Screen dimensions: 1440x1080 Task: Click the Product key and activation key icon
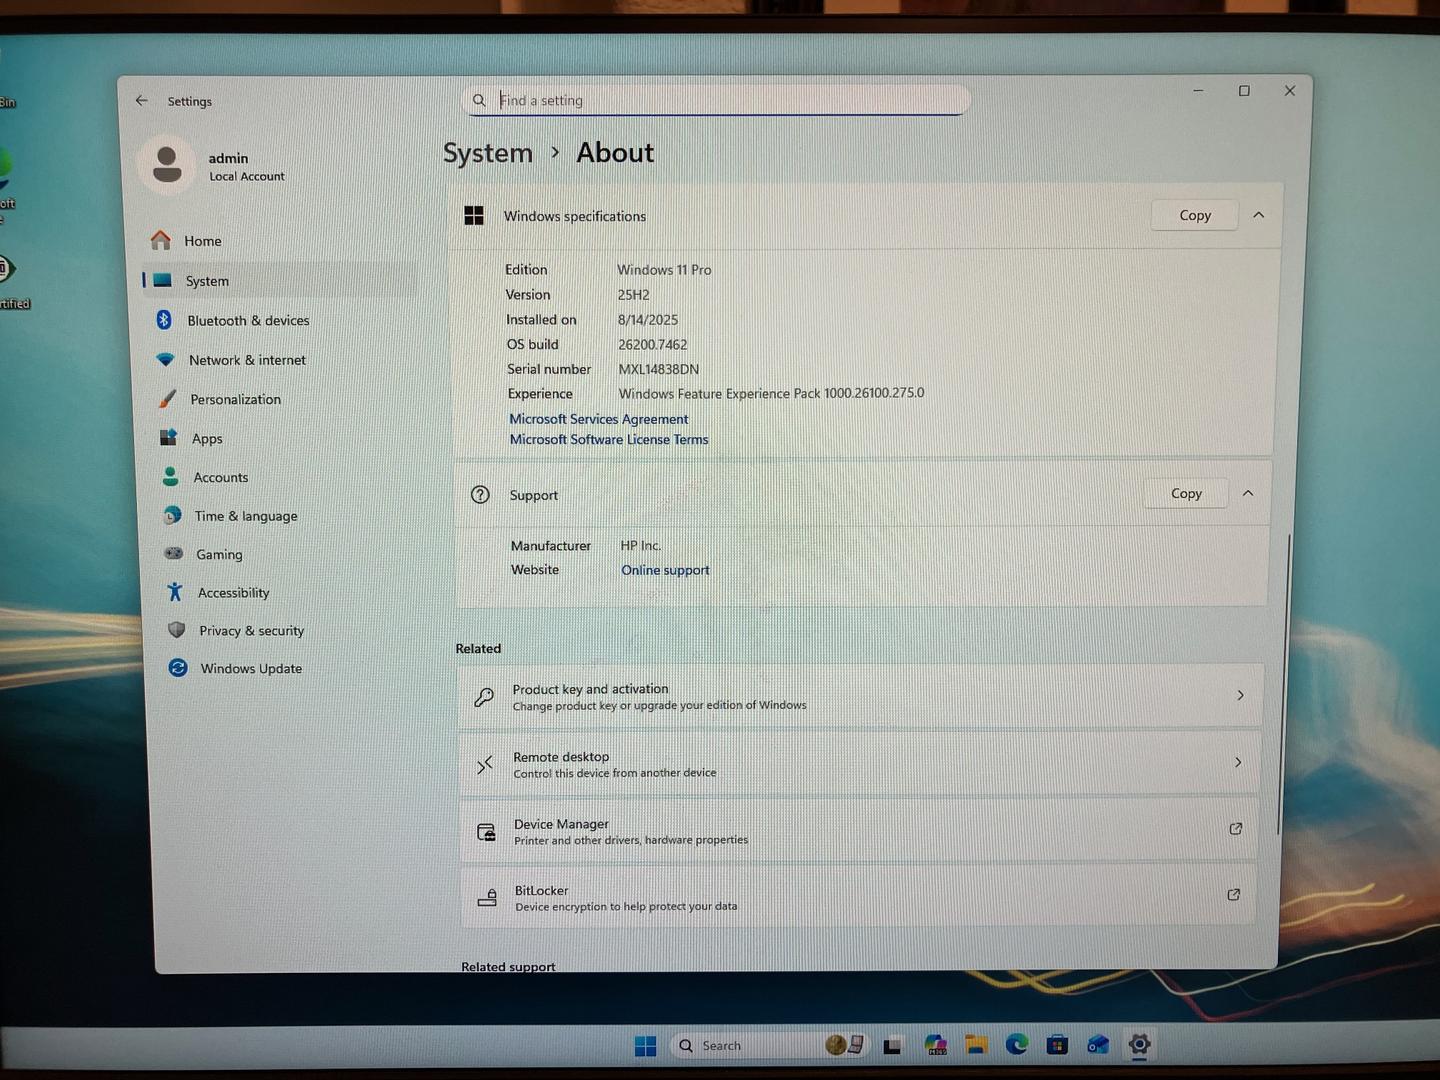[x=484, y=697]
